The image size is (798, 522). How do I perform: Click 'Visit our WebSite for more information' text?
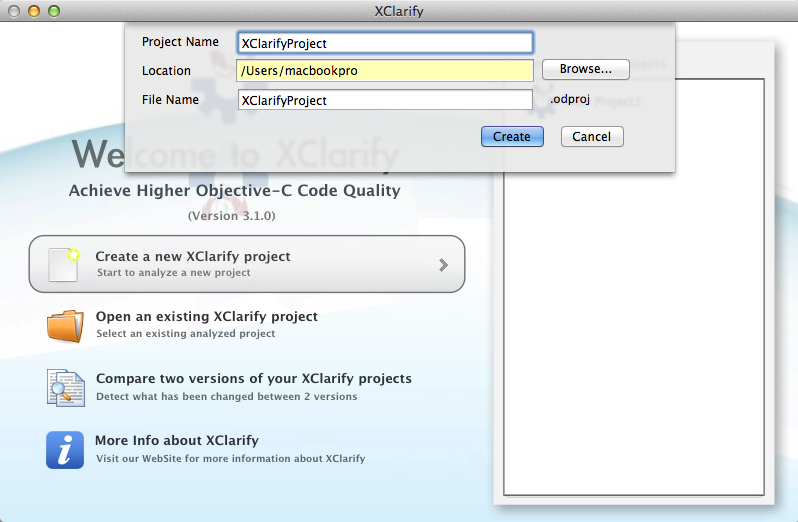point(231,458)
